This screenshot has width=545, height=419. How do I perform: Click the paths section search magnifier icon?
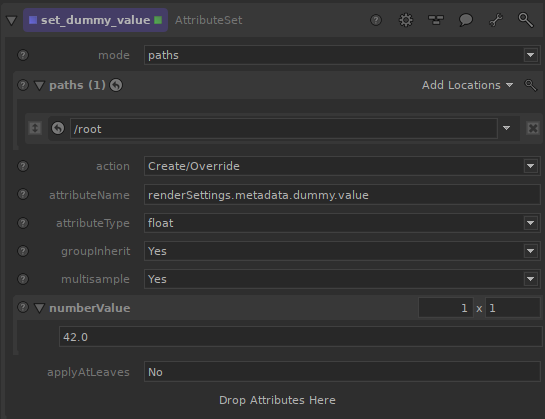coord(530,85)
